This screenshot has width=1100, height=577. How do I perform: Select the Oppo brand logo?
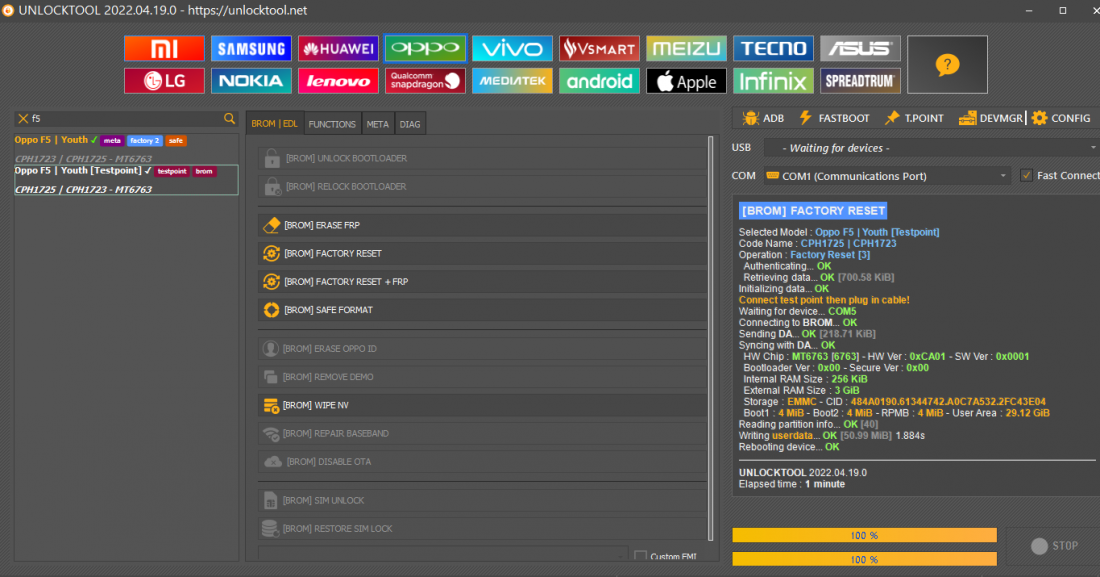click(x=425, y=48)
